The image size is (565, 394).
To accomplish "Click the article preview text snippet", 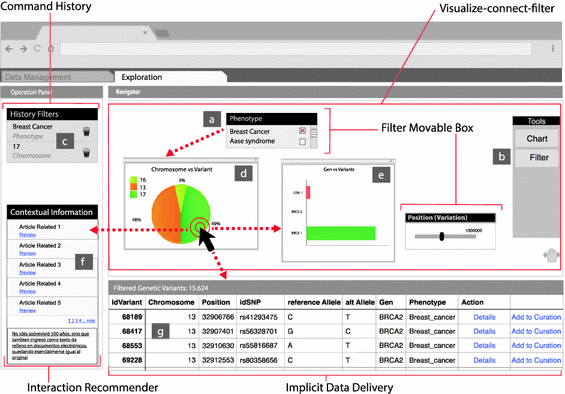I will (x=50, y=345).
